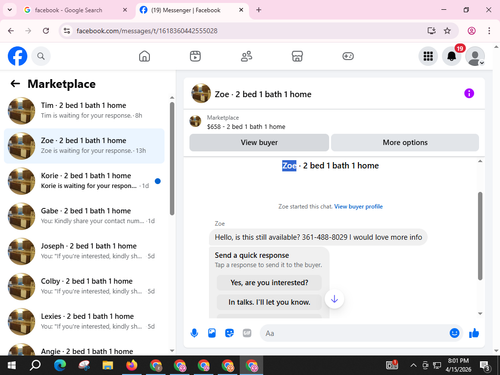This screenshot has width=500, height=375.
Task: Open a new browser tab
Action: (x=259, y=10)
